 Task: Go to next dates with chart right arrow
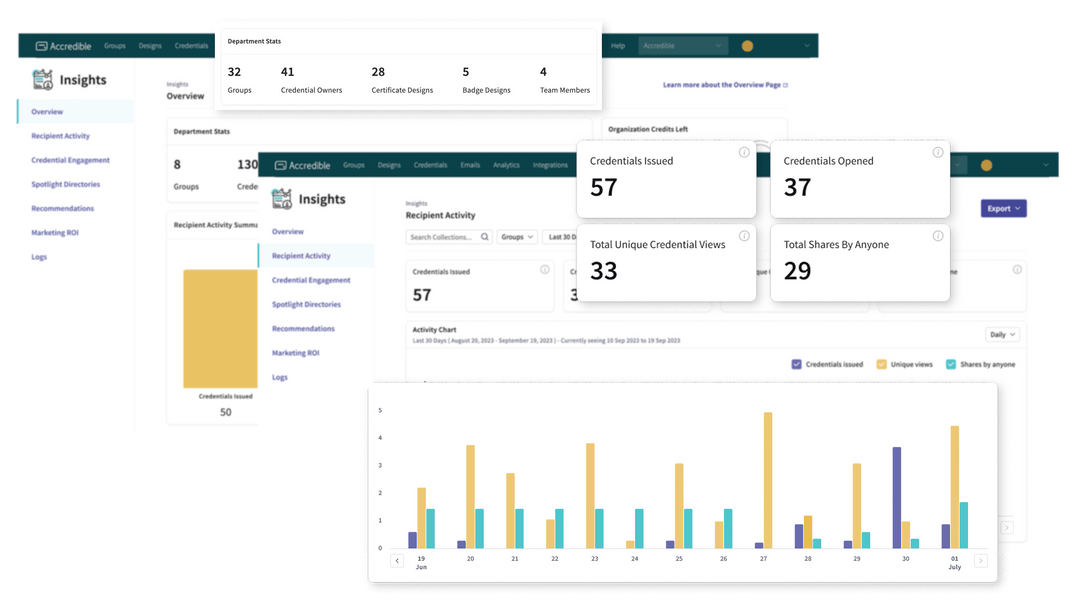point(981,560)
